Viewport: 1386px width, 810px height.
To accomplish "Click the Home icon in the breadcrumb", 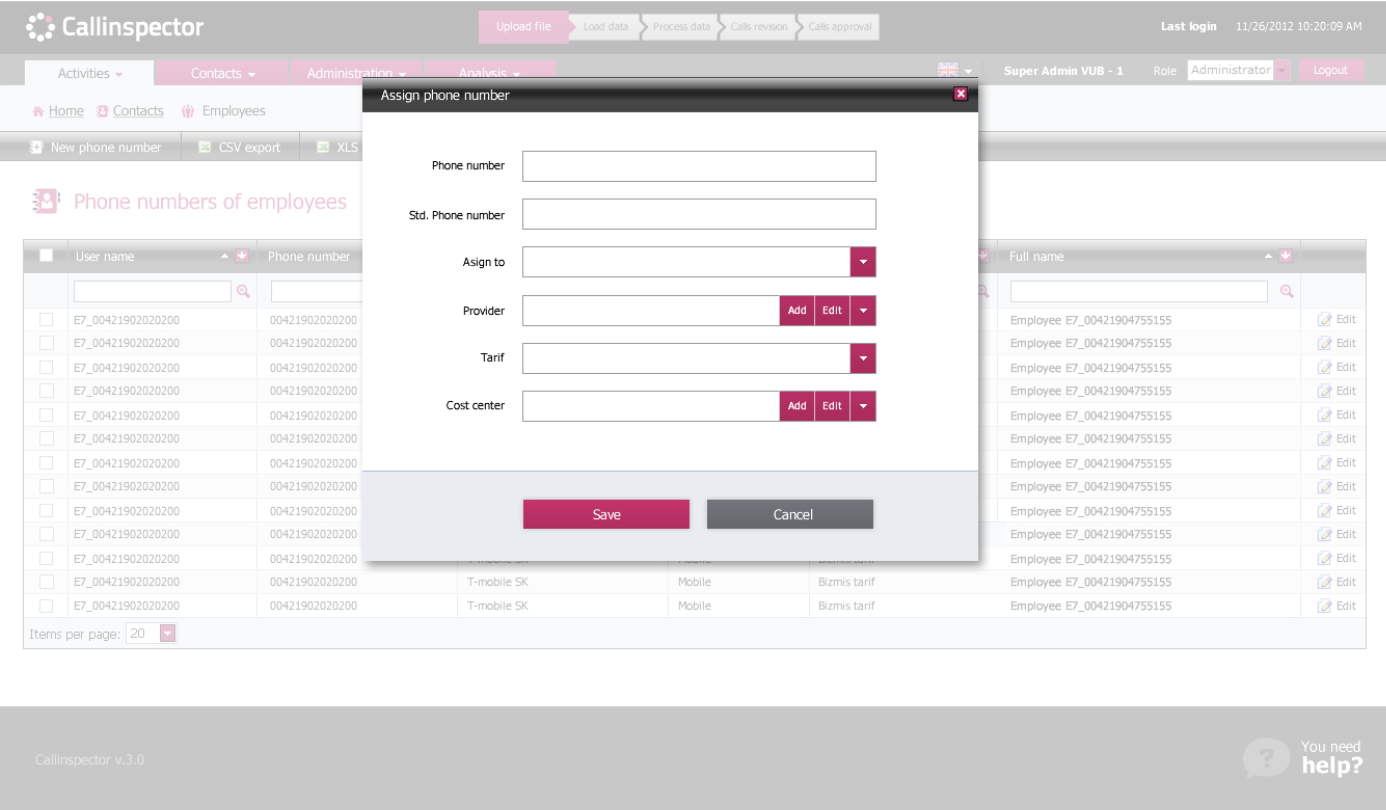I will [x=38, y=110].
